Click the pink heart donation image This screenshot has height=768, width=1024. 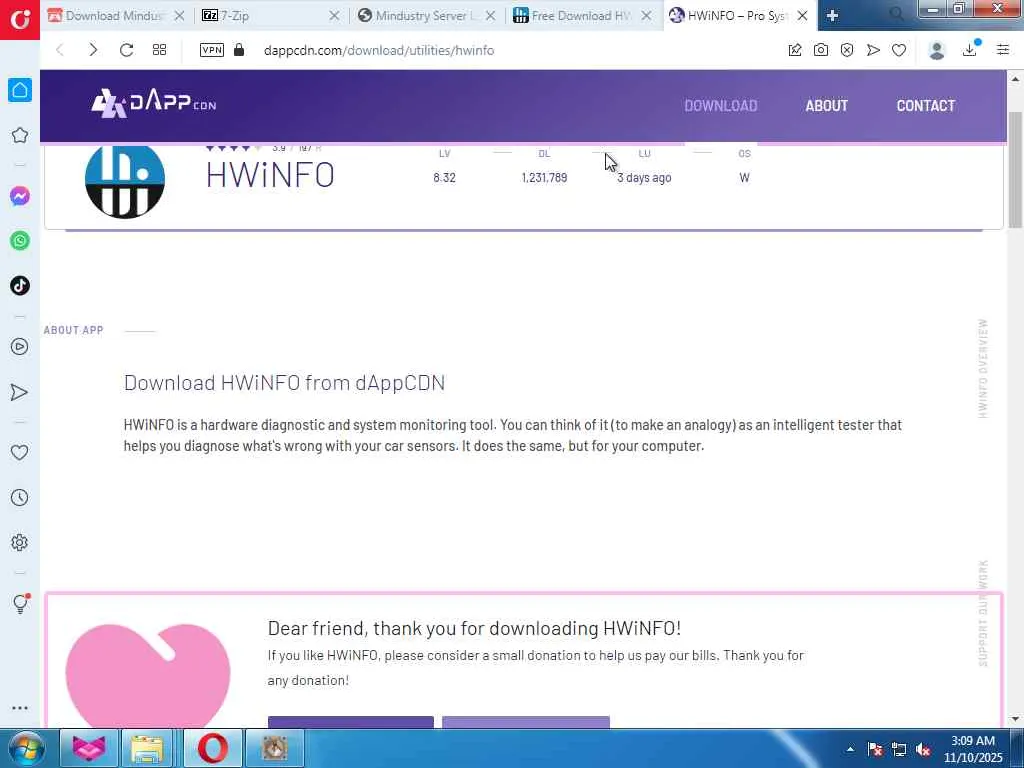click(148, 675)
